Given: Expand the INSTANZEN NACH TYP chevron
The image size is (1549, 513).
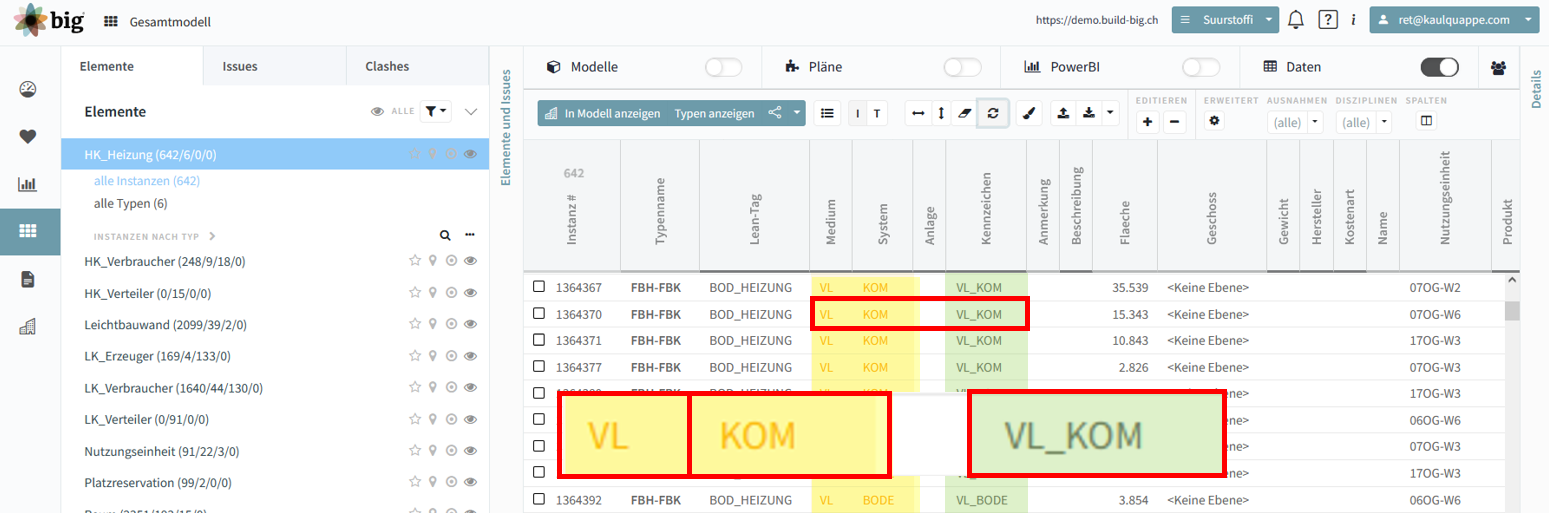Looking at the screenshot, I should (x=212, y=237).
